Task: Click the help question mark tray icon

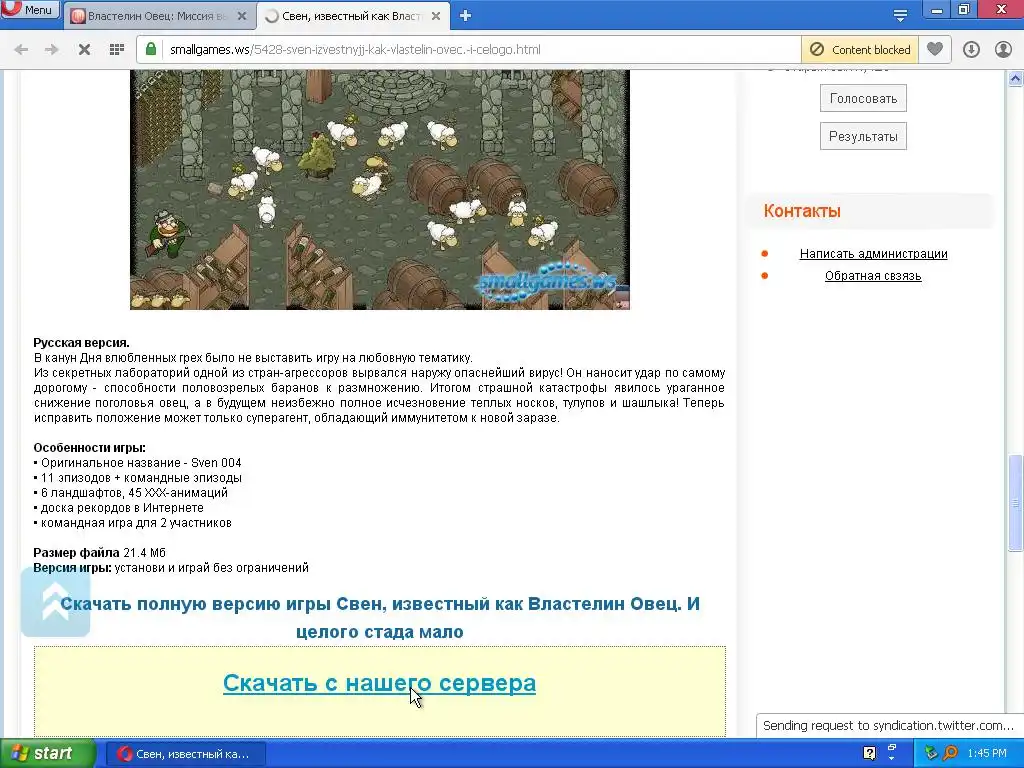Action: (x=869, y=753)
